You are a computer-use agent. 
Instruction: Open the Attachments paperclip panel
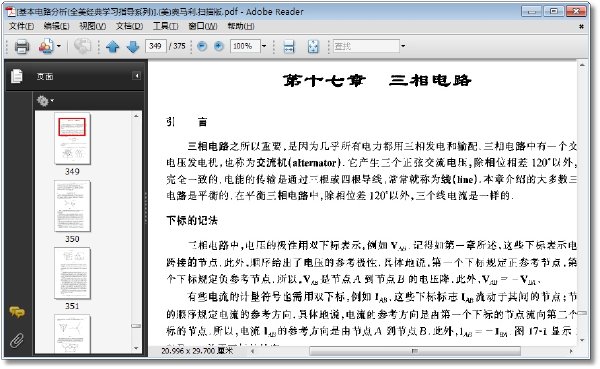point(17,340)
